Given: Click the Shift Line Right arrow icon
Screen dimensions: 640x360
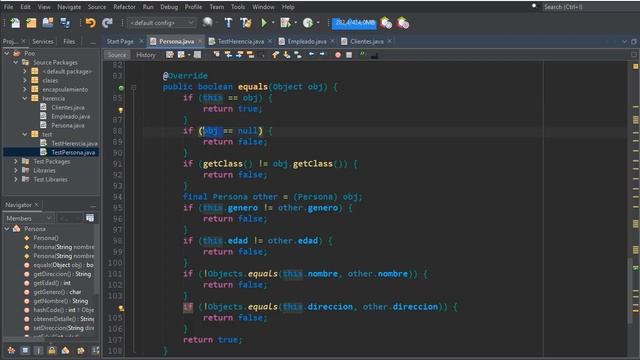Looking at the screenshot, I should tap(322, 54).
